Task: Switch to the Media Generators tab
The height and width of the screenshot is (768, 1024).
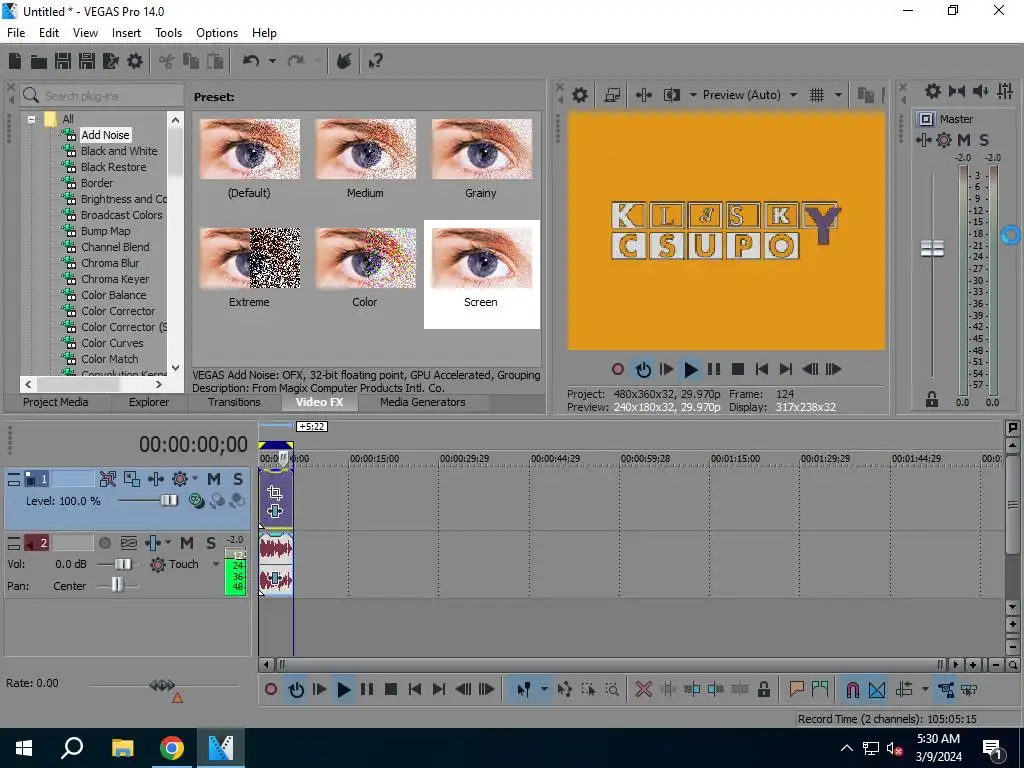Action: coord(423,402)
